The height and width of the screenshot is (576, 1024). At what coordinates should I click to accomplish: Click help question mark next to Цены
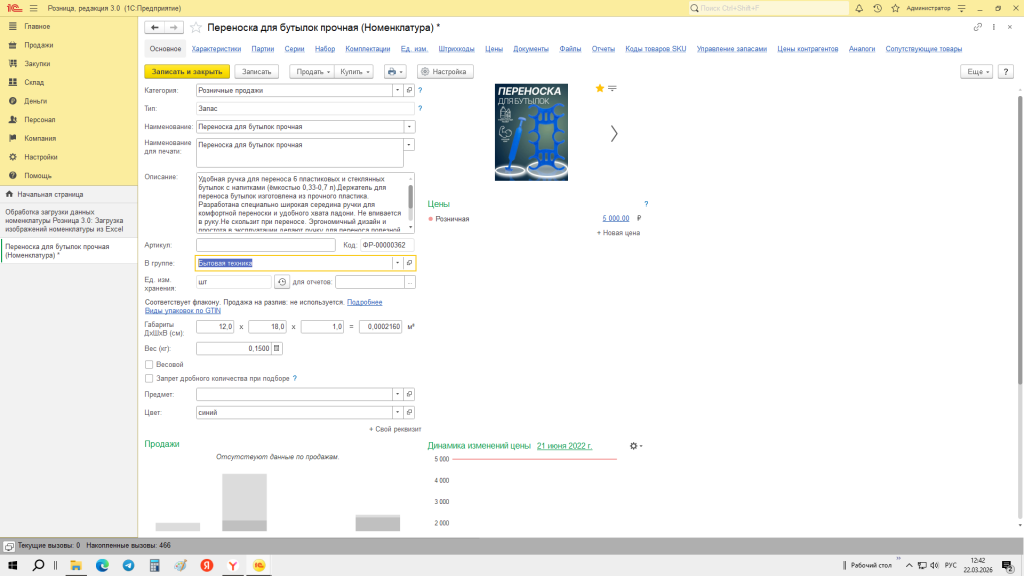coord(646,204)
